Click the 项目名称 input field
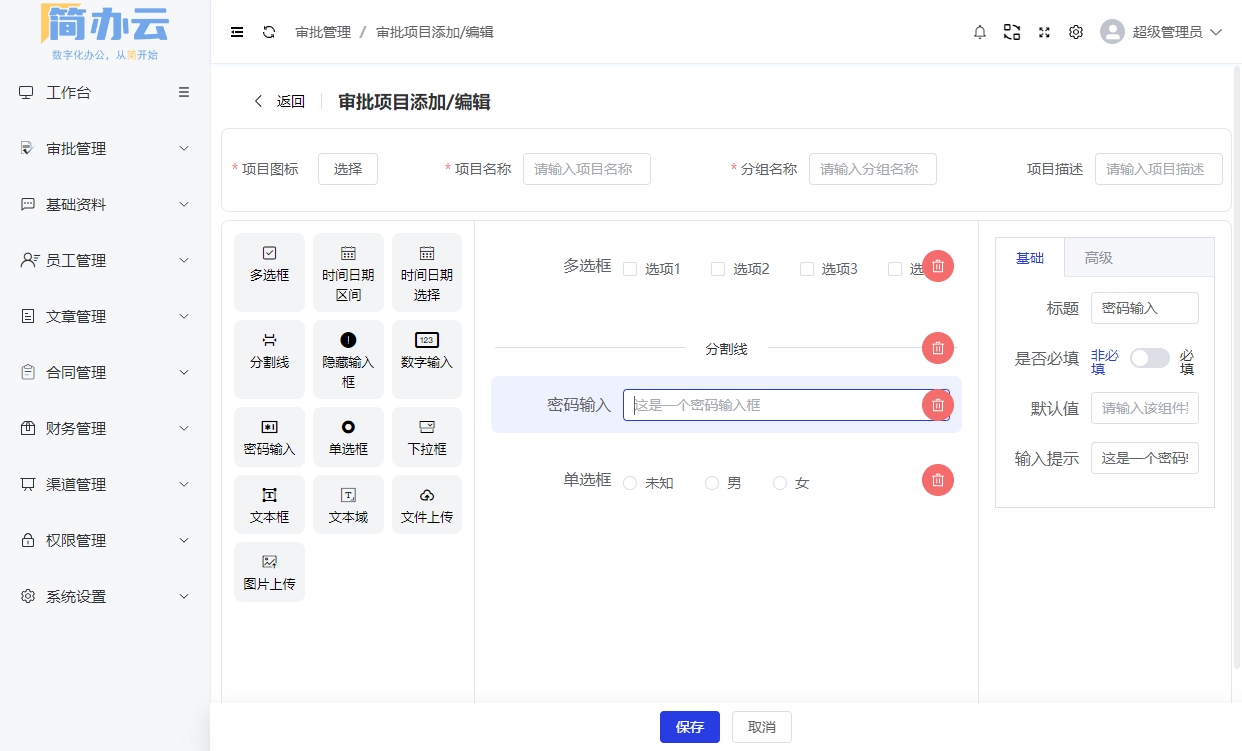 586,168
